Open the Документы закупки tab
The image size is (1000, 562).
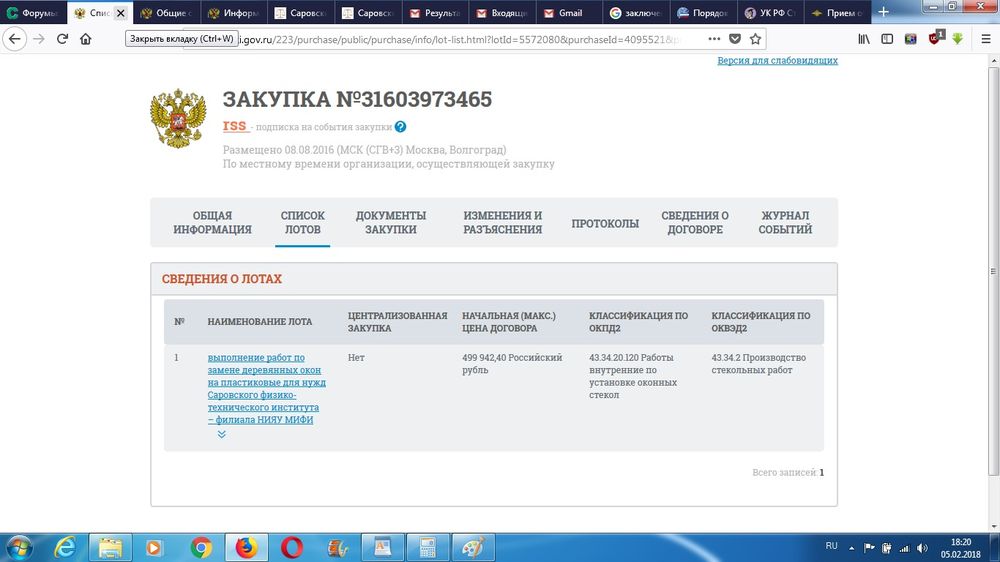[391, 222]
